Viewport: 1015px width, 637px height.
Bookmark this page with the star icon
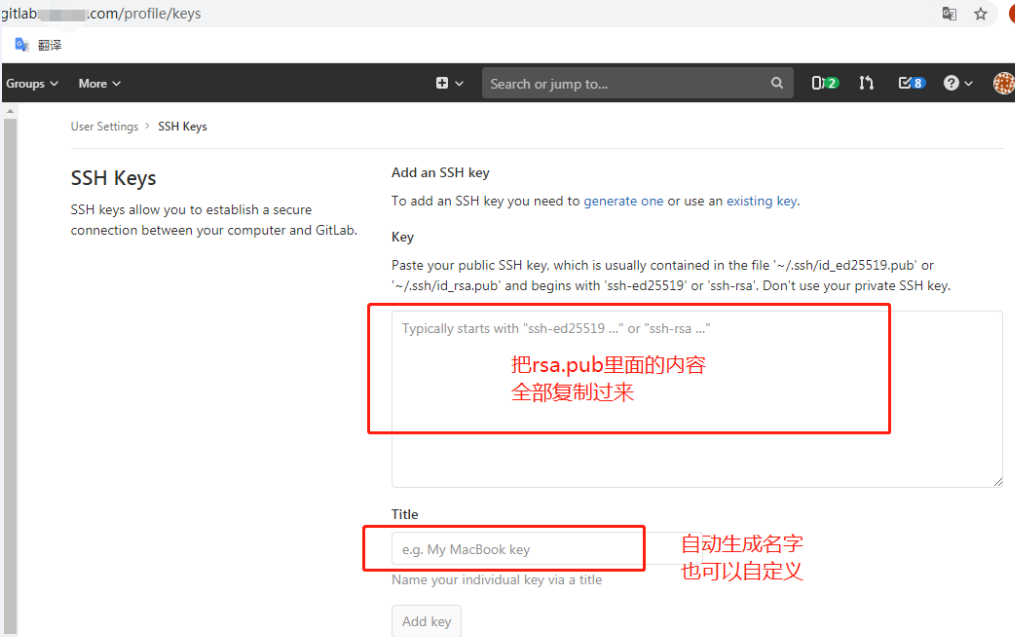tap(980, 14)
